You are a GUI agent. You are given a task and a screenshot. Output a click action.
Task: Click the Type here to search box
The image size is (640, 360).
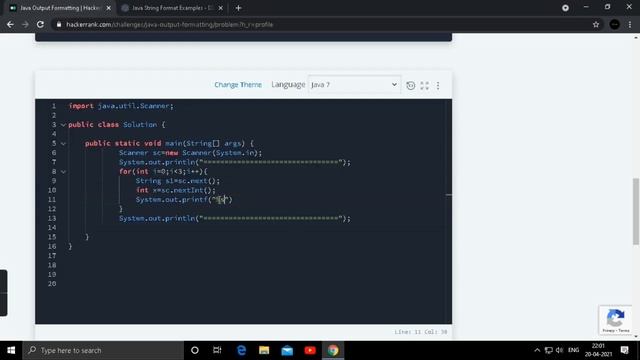103,350
